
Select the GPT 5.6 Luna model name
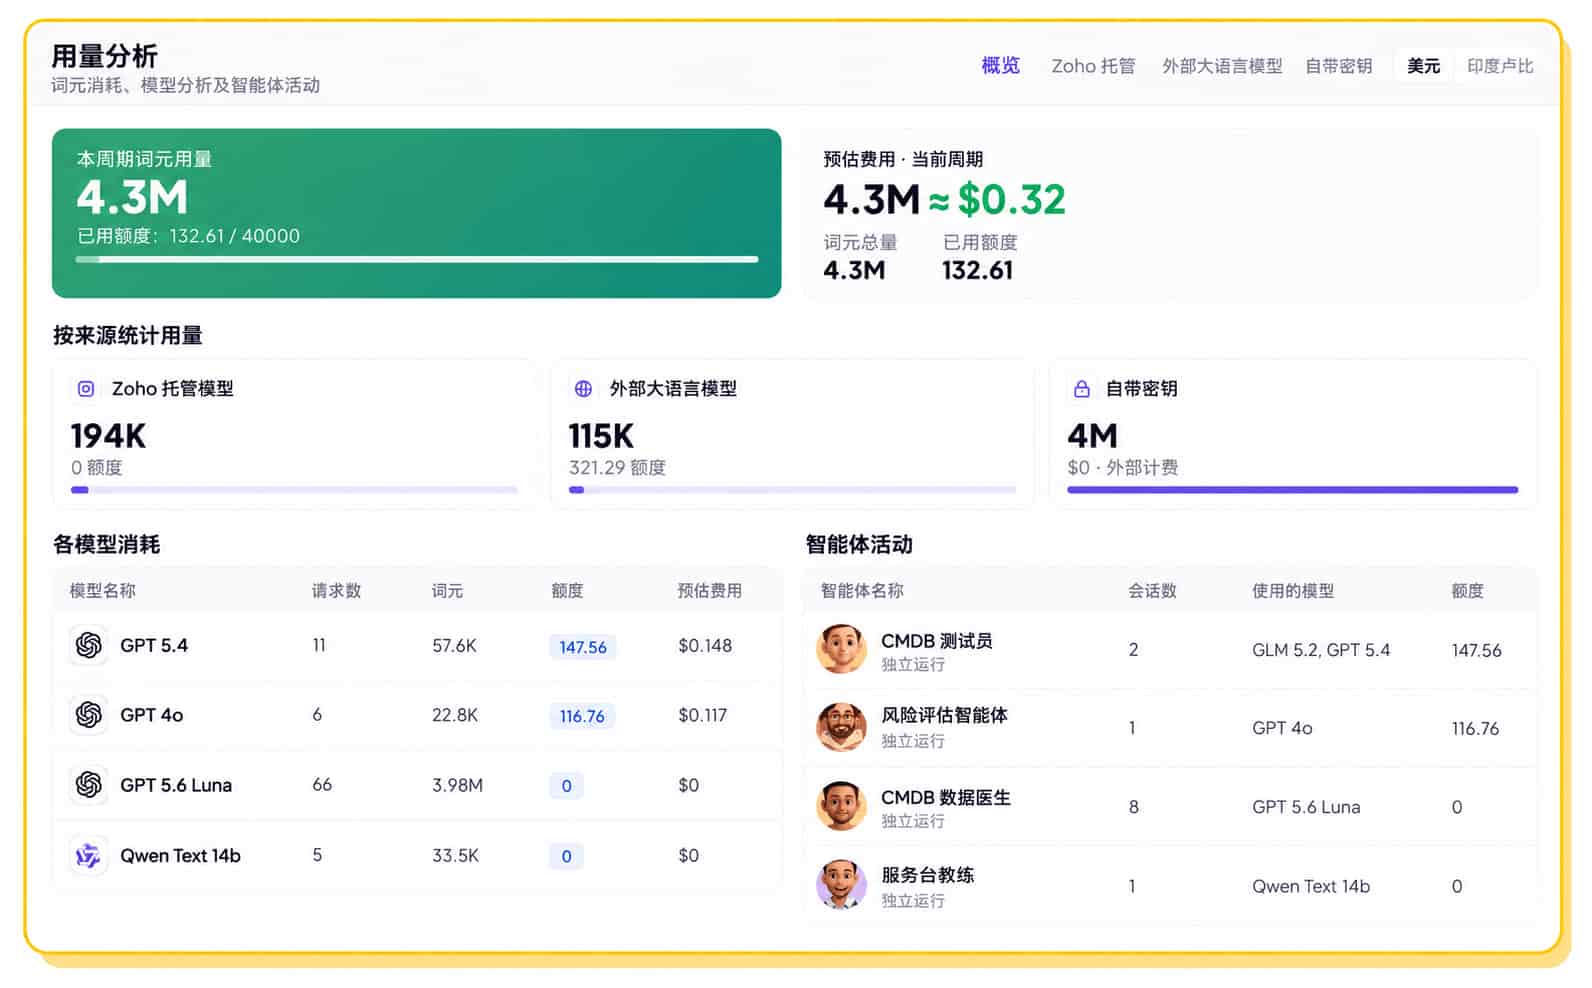pyautogui.click(x=176, y=785)
